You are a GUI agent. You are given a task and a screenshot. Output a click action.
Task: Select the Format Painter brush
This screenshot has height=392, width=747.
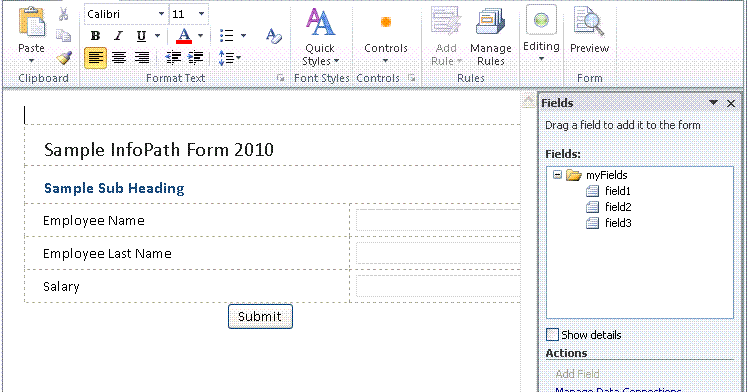[64, 58]
